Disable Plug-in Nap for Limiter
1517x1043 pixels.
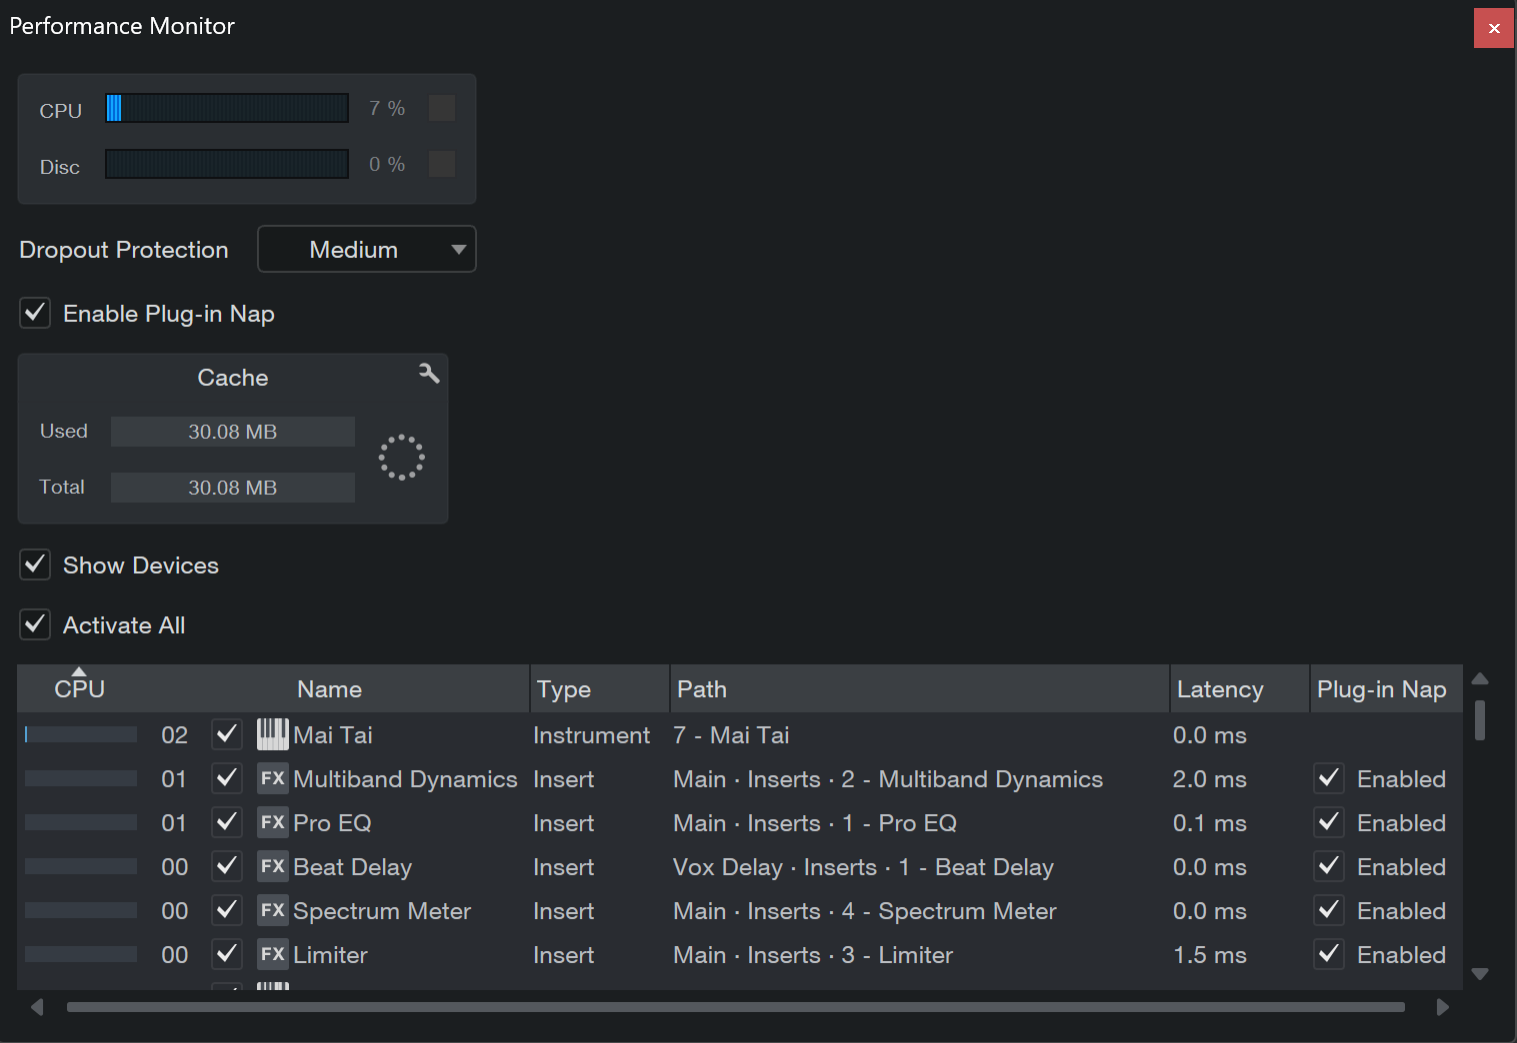tap(1329, 954)
